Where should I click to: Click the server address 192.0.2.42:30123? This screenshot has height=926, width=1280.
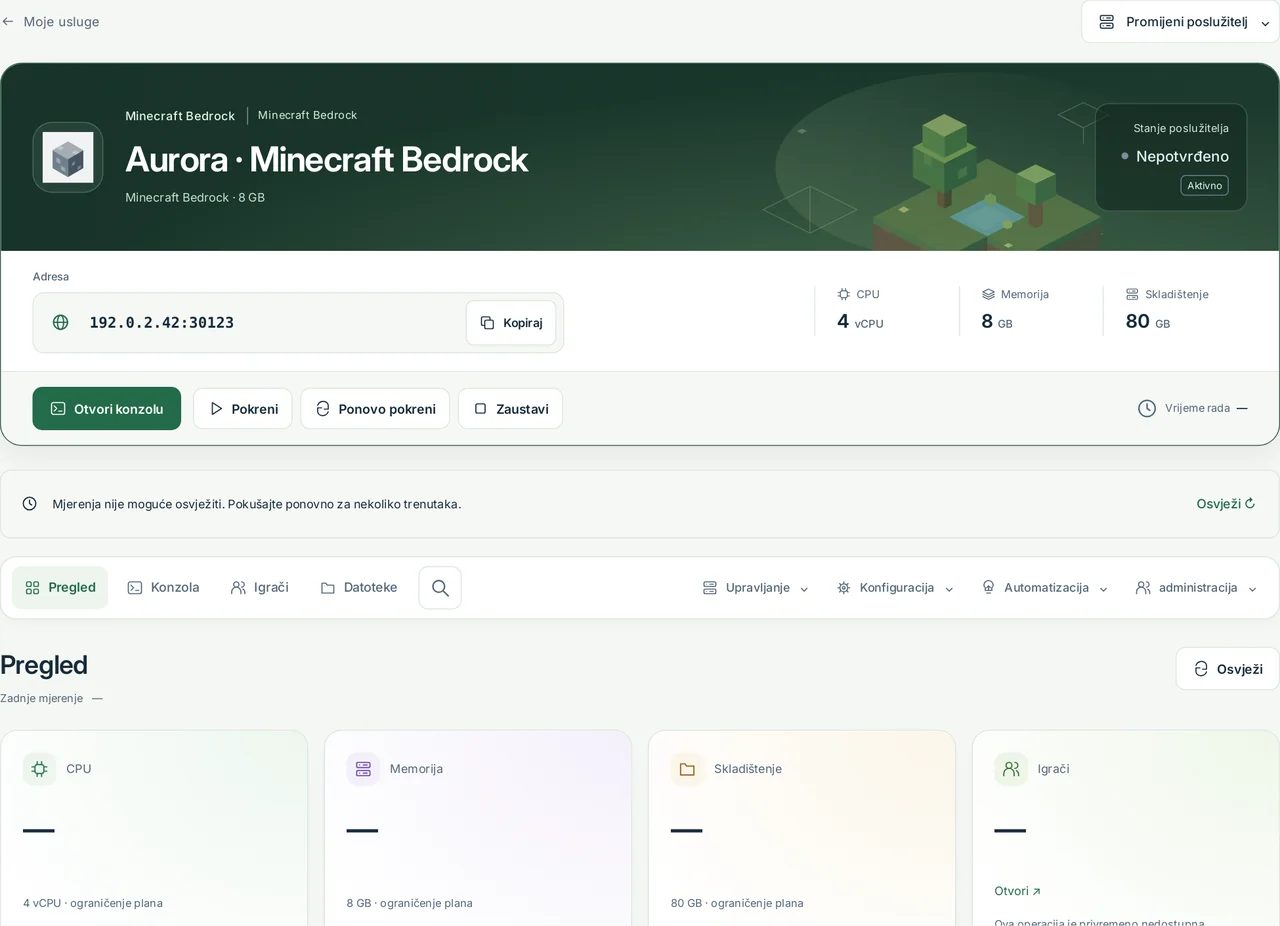coord(162,322)
